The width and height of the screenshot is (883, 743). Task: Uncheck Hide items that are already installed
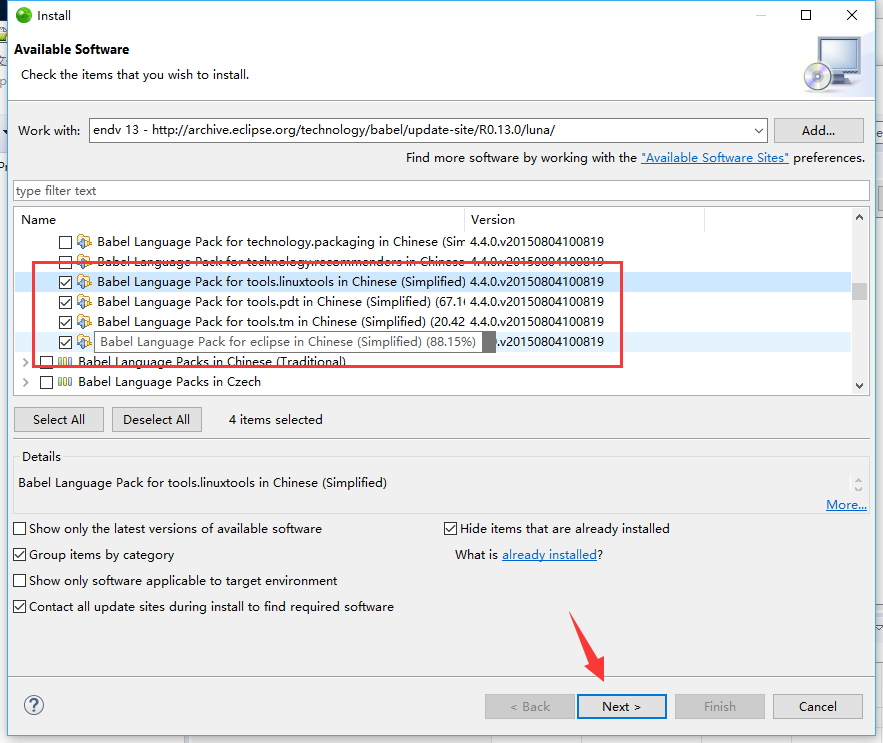451,528
